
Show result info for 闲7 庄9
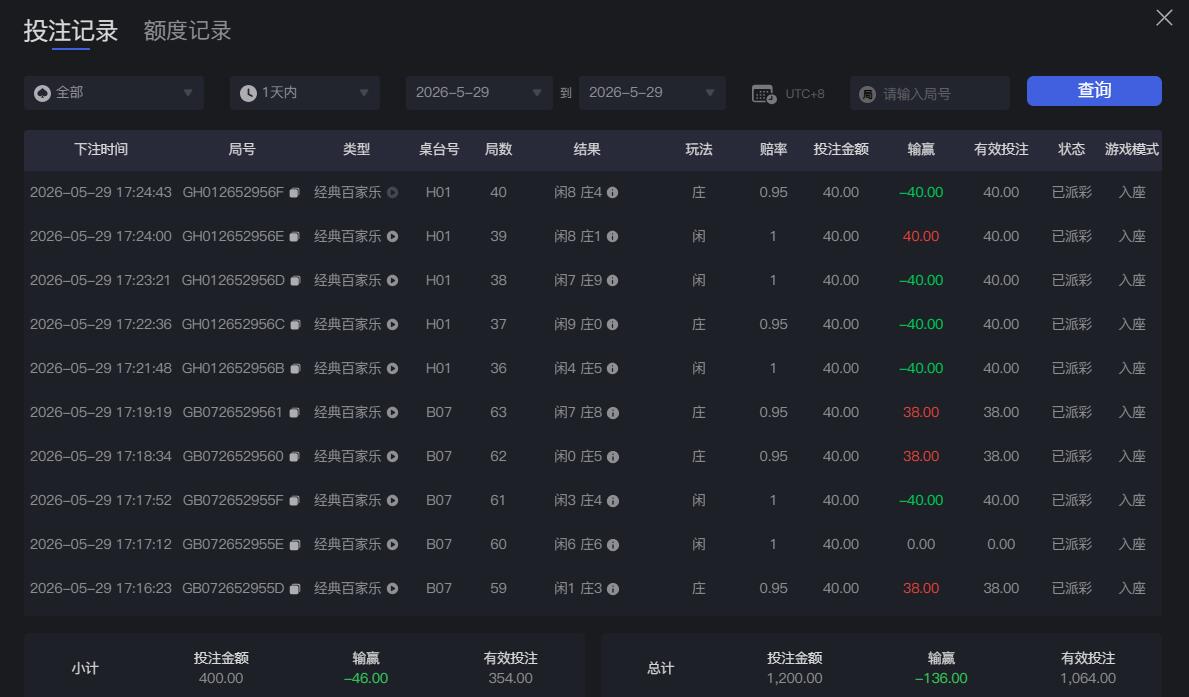click(x=613, y=281)
